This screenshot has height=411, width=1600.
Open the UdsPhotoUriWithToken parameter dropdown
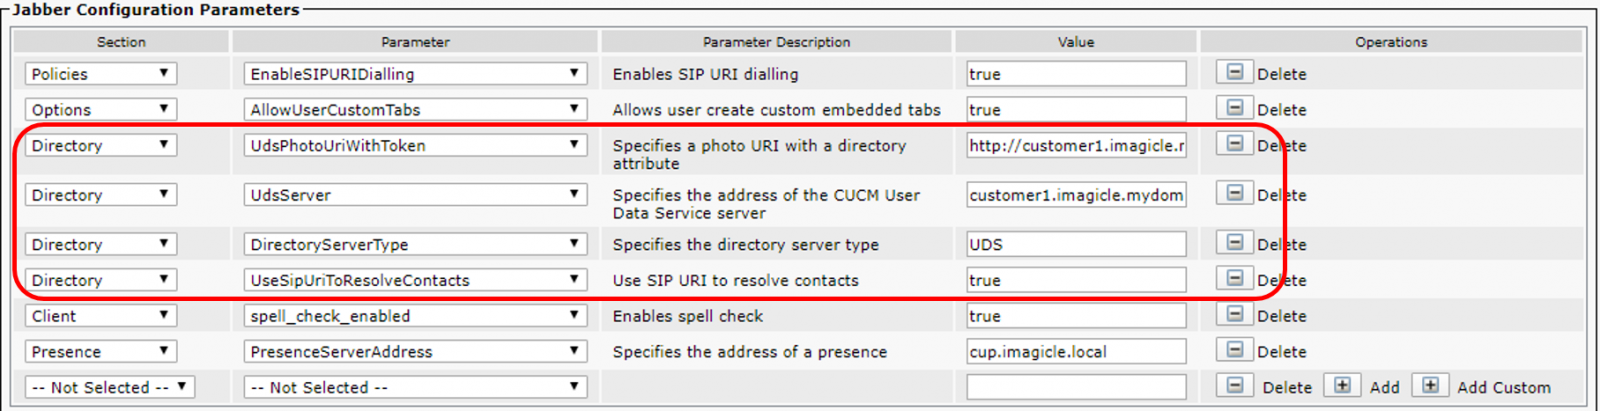[x=414, y=145]
